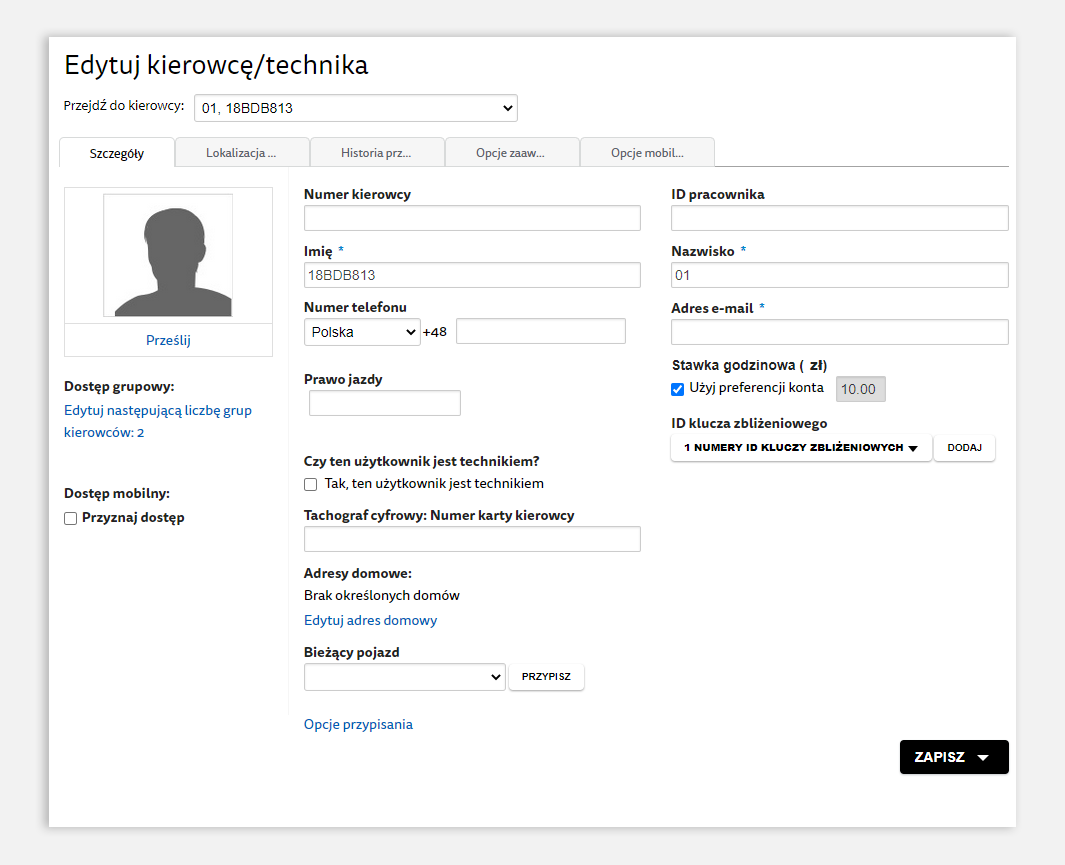Expand the Bieżący pojazd vehicle dropdown
The width and height of the screenshot is (1065, 865).
click(x=405, y=677)
